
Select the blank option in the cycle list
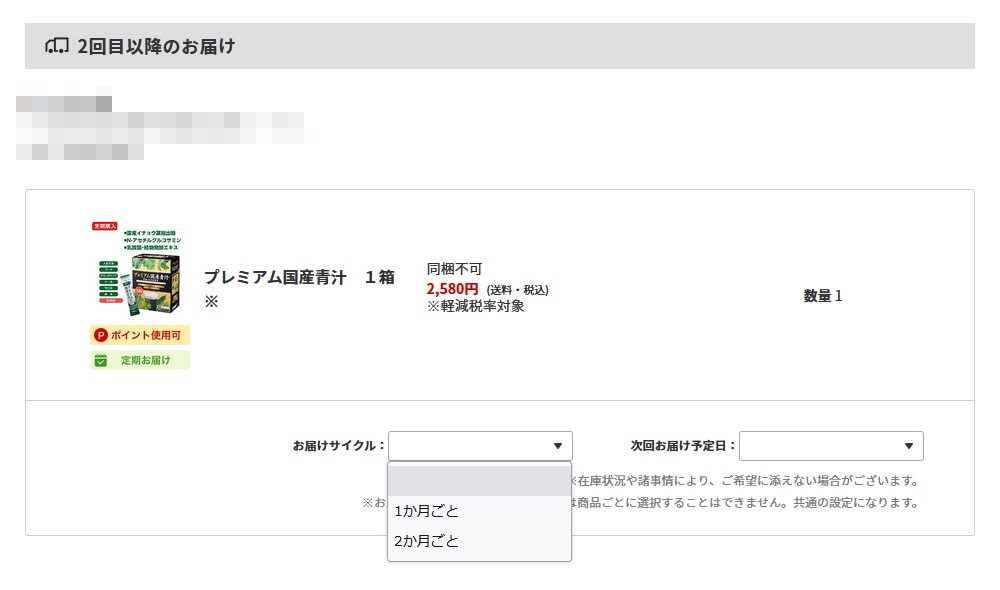479,481
